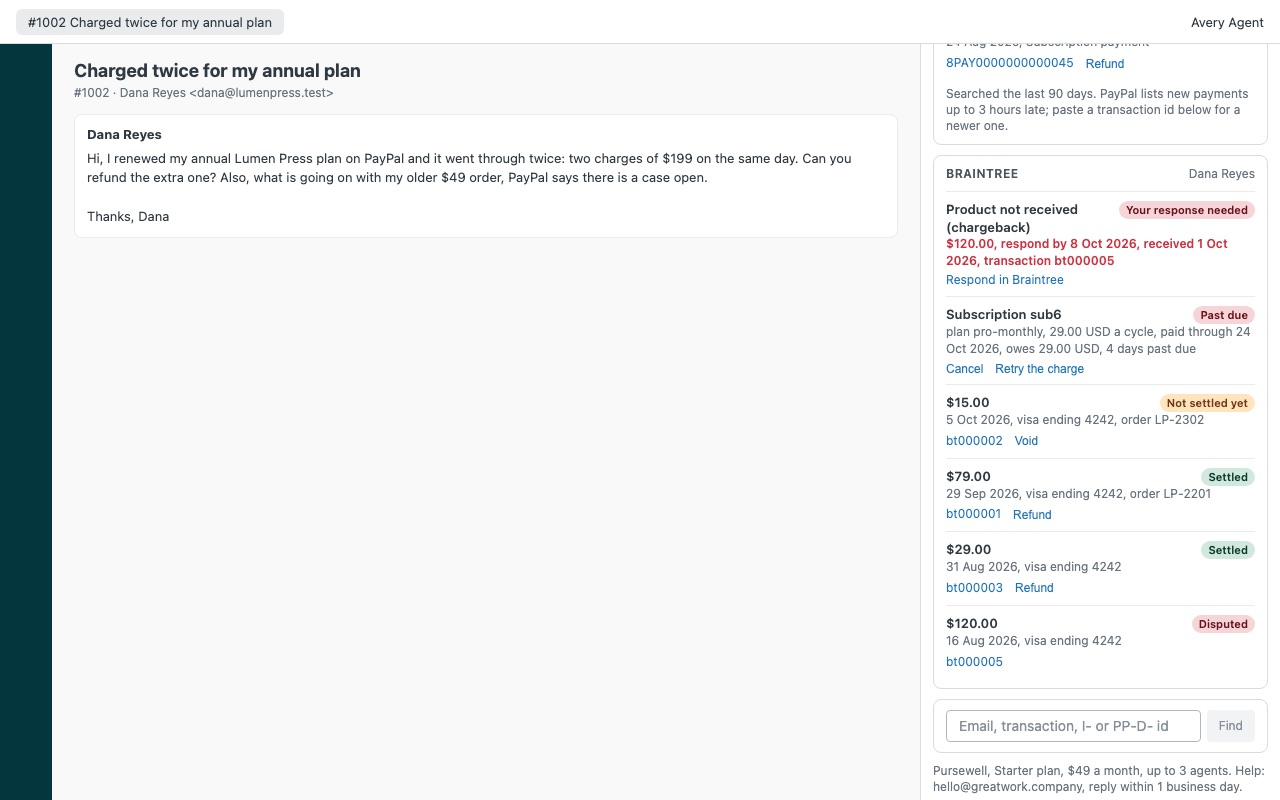Open disputed transaction bt000005
The width and height of the screenshot is (1280, 800).
click(x=974, y=662)
